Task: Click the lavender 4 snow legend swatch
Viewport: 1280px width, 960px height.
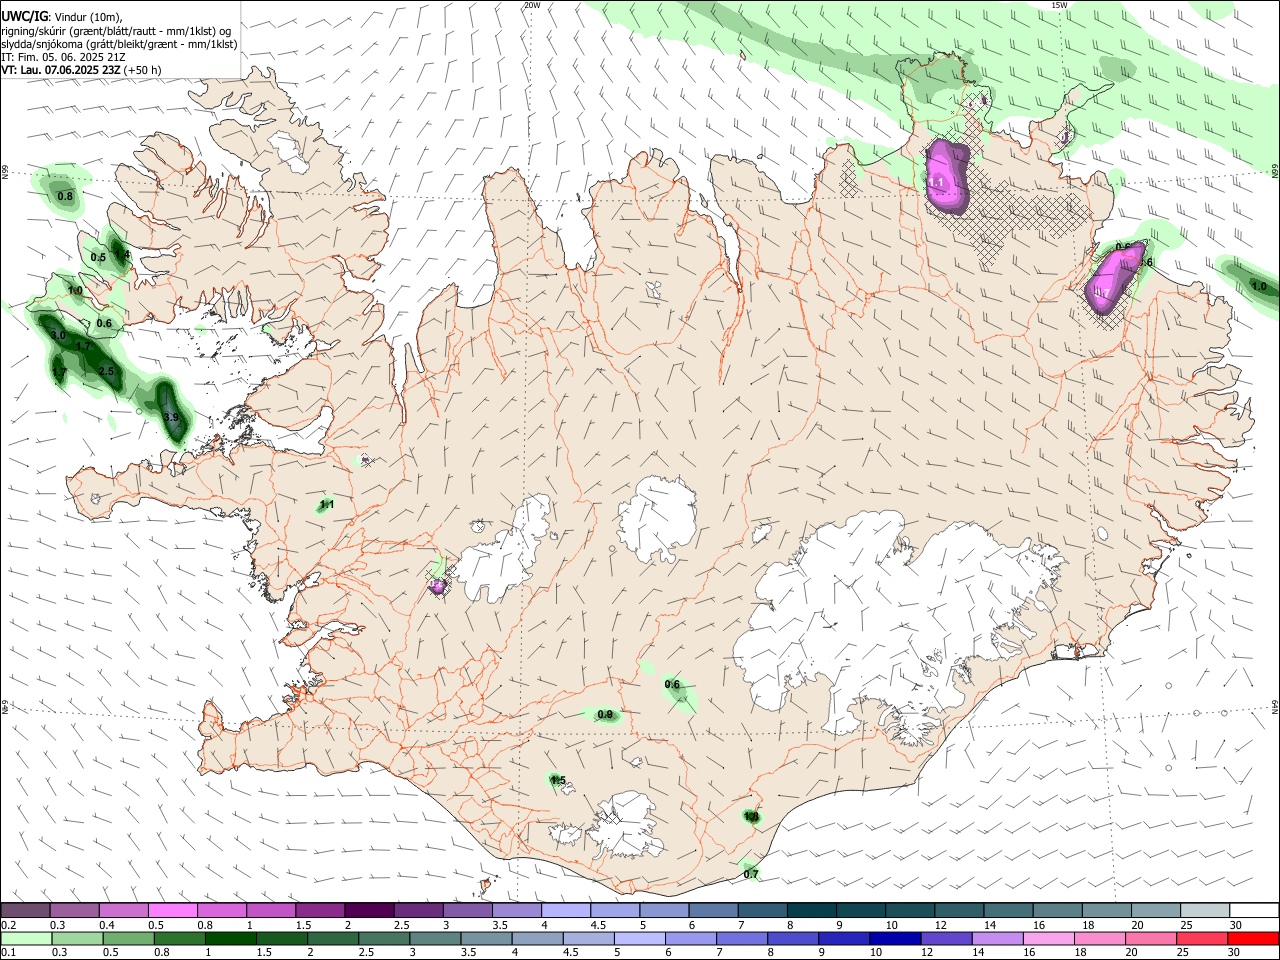Action: tap(566, 911)
